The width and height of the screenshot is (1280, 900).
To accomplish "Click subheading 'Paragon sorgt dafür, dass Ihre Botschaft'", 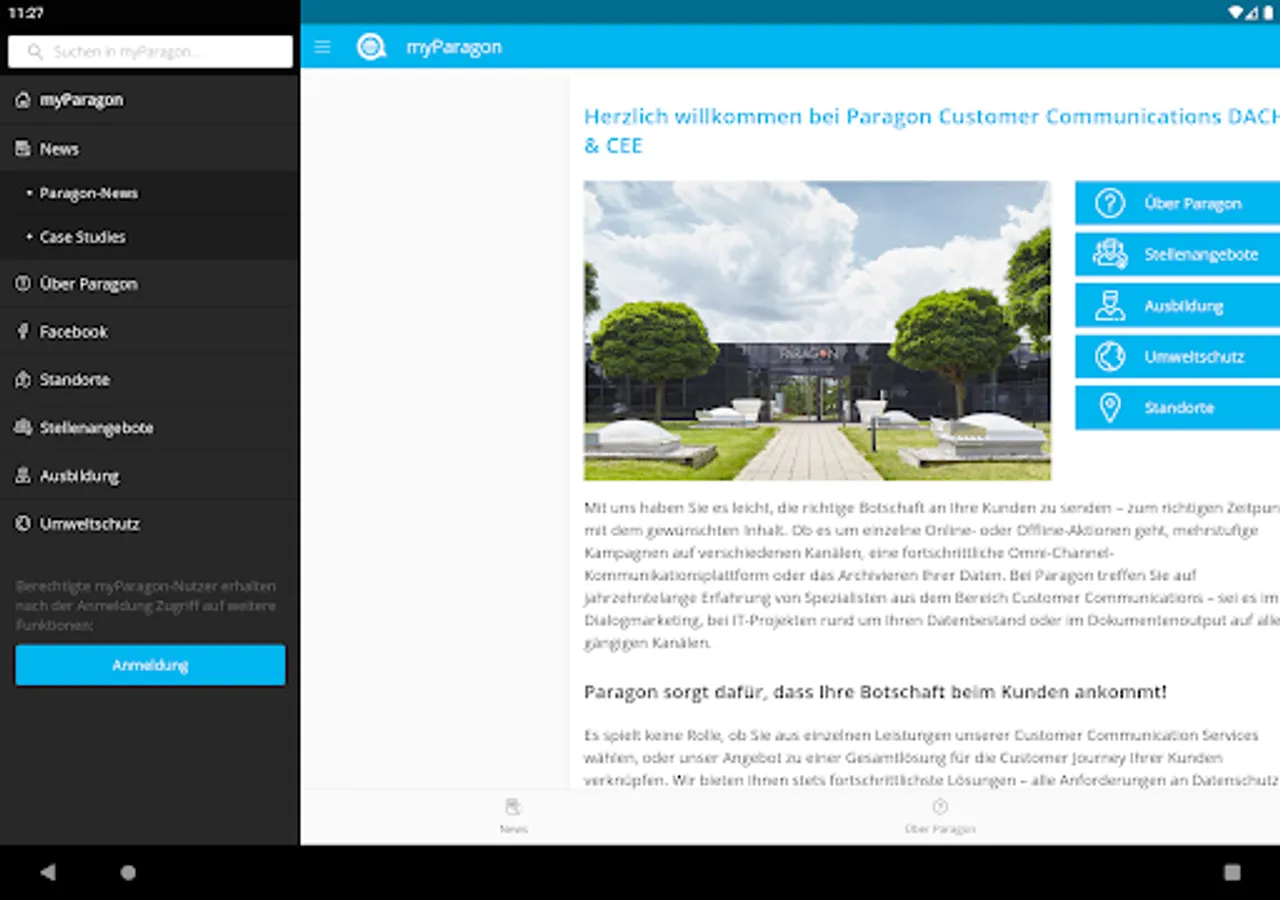I will (875, 692).
